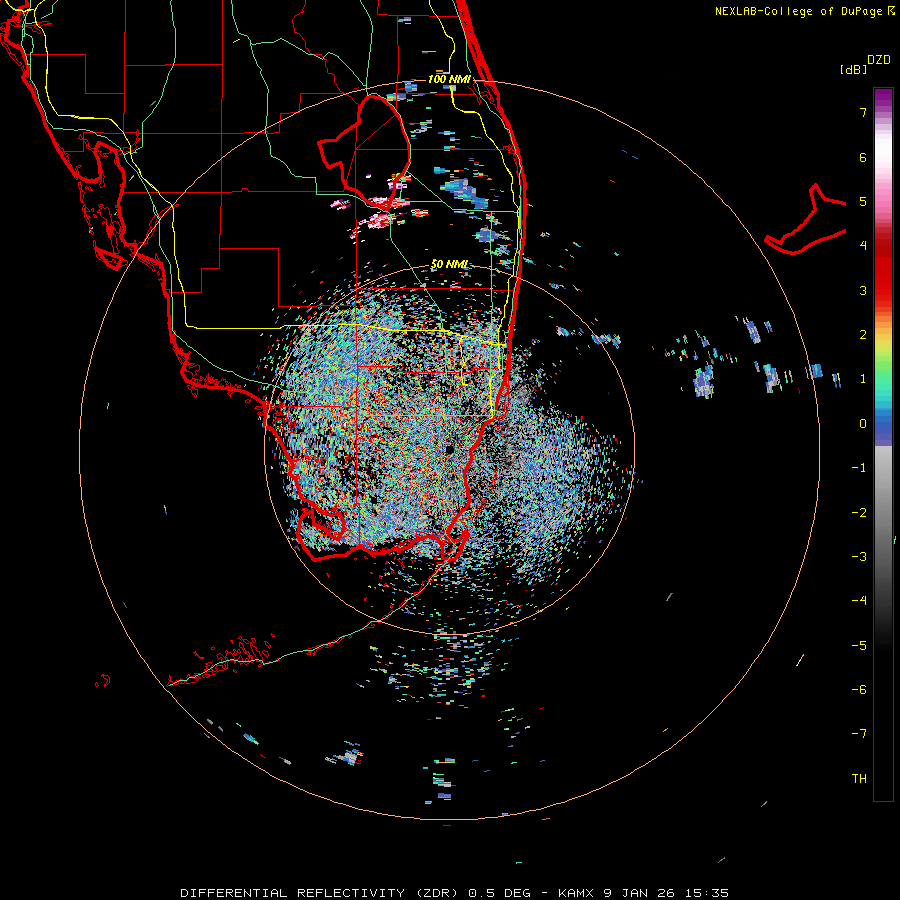Click the DZD color scale title
This screenshot has height=900, width=900.
point(879,60)
